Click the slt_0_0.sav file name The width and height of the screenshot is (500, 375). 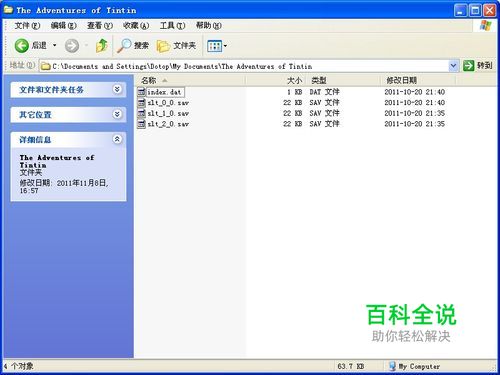168,103
